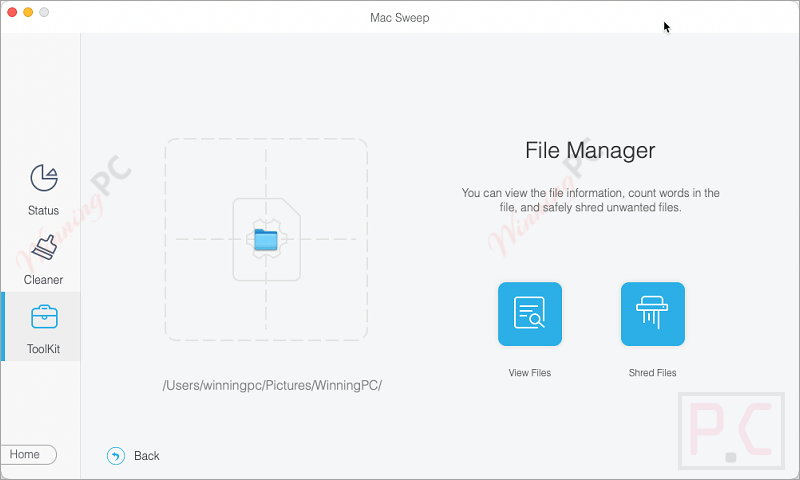Click the Shred Files shredder icon
800x480 pixels.
pos(653,314)
